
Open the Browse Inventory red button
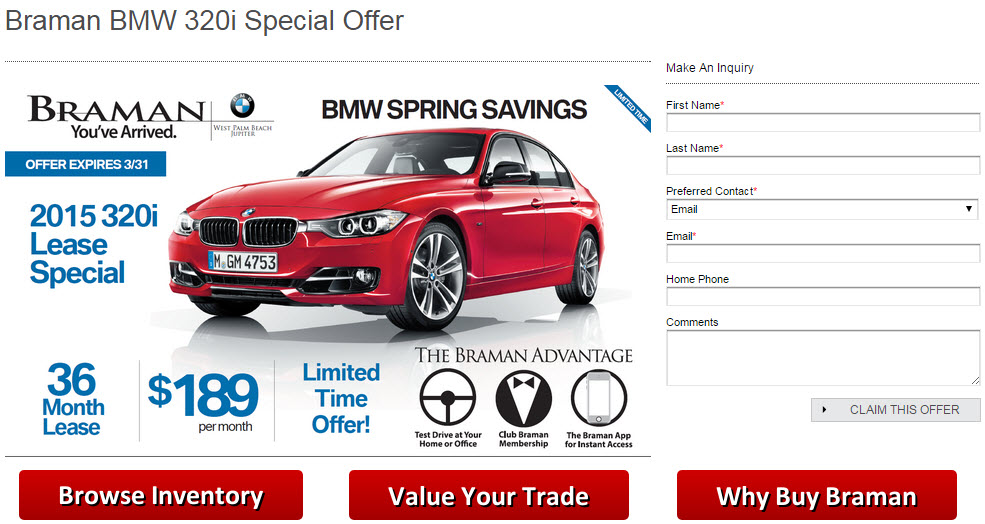[161, 495]
